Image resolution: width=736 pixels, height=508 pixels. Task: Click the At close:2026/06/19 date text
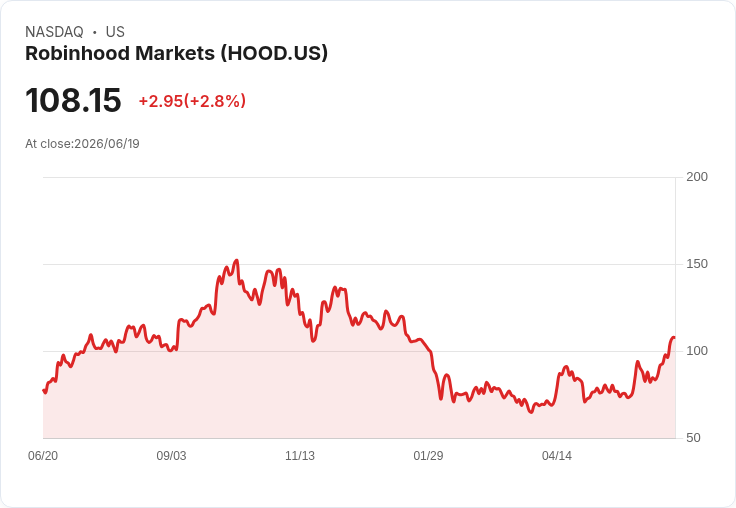(82, 144)
